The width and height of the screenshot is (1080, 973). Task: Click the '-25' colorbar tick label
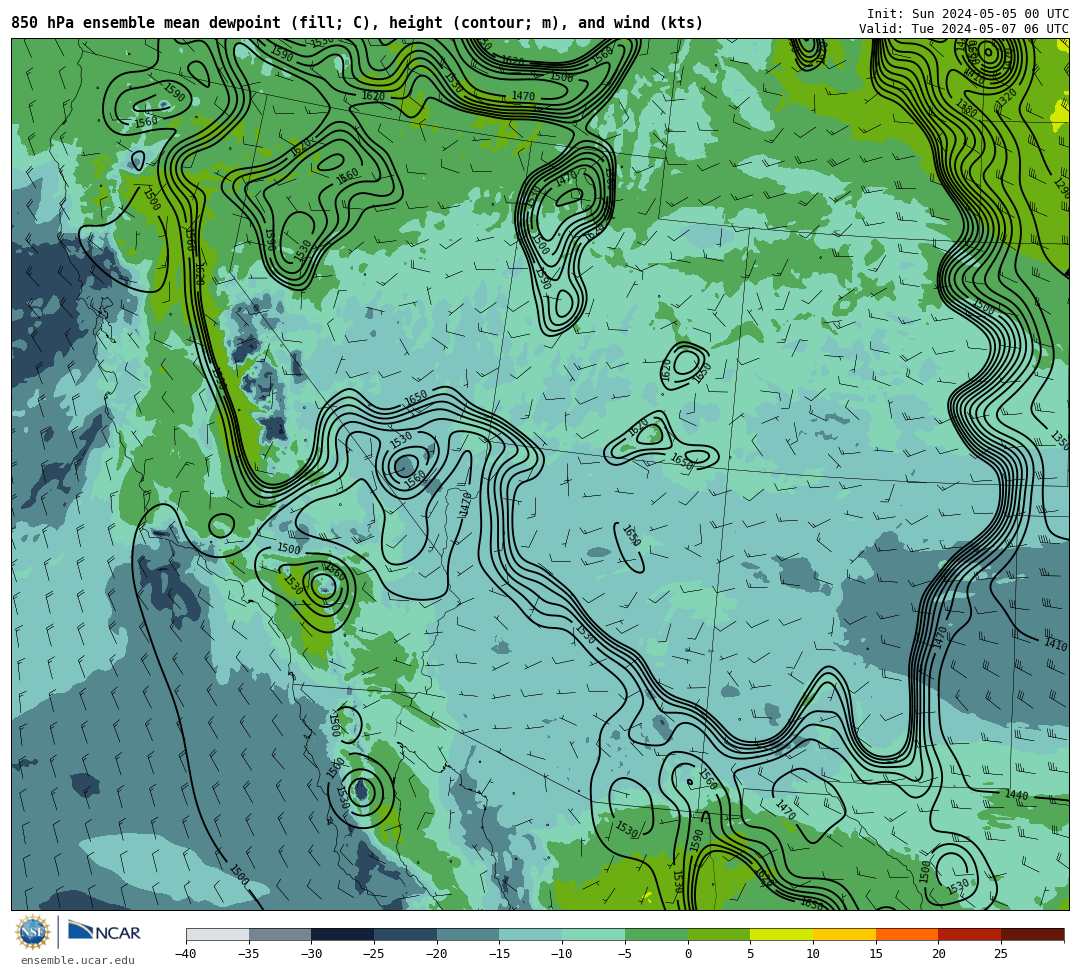tap(373, 954)
